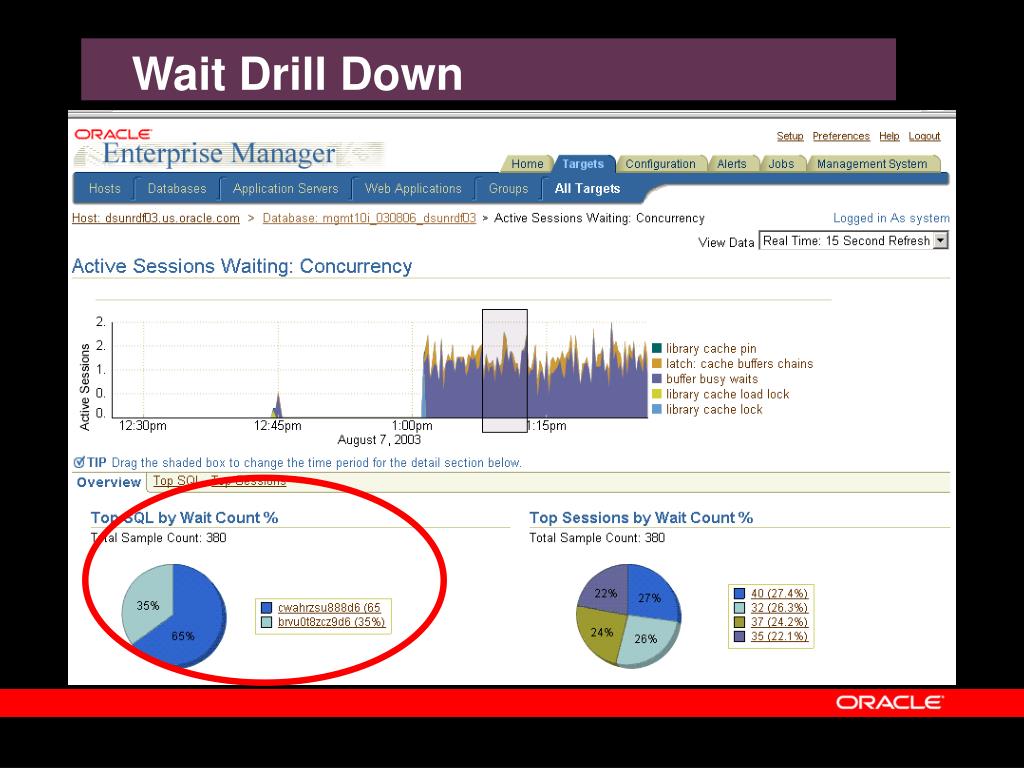Click the Logout link
The width and height of the screenshot is (1024, 768).
tap(924, 136)
